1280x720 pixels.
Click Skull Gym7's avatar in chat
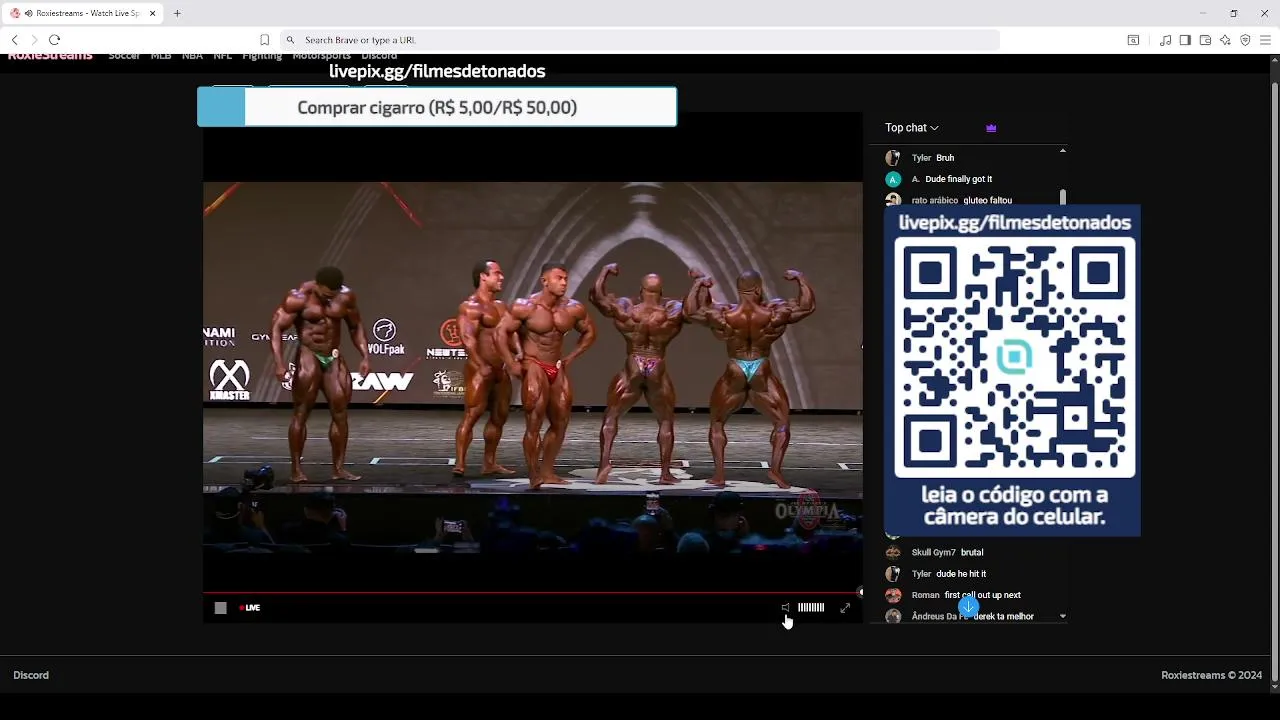(x=893, y=552)
